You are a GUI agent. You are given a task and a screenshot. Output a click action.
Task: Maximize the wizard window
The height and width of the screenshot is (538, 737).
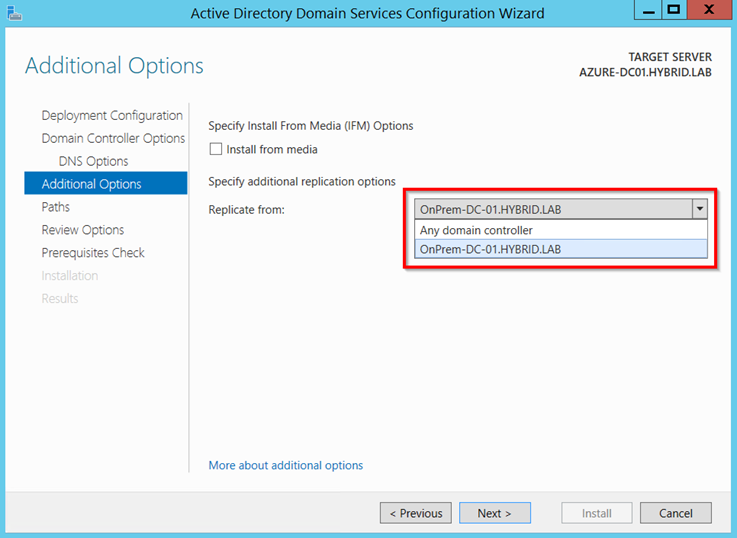(x=674, y=10)
